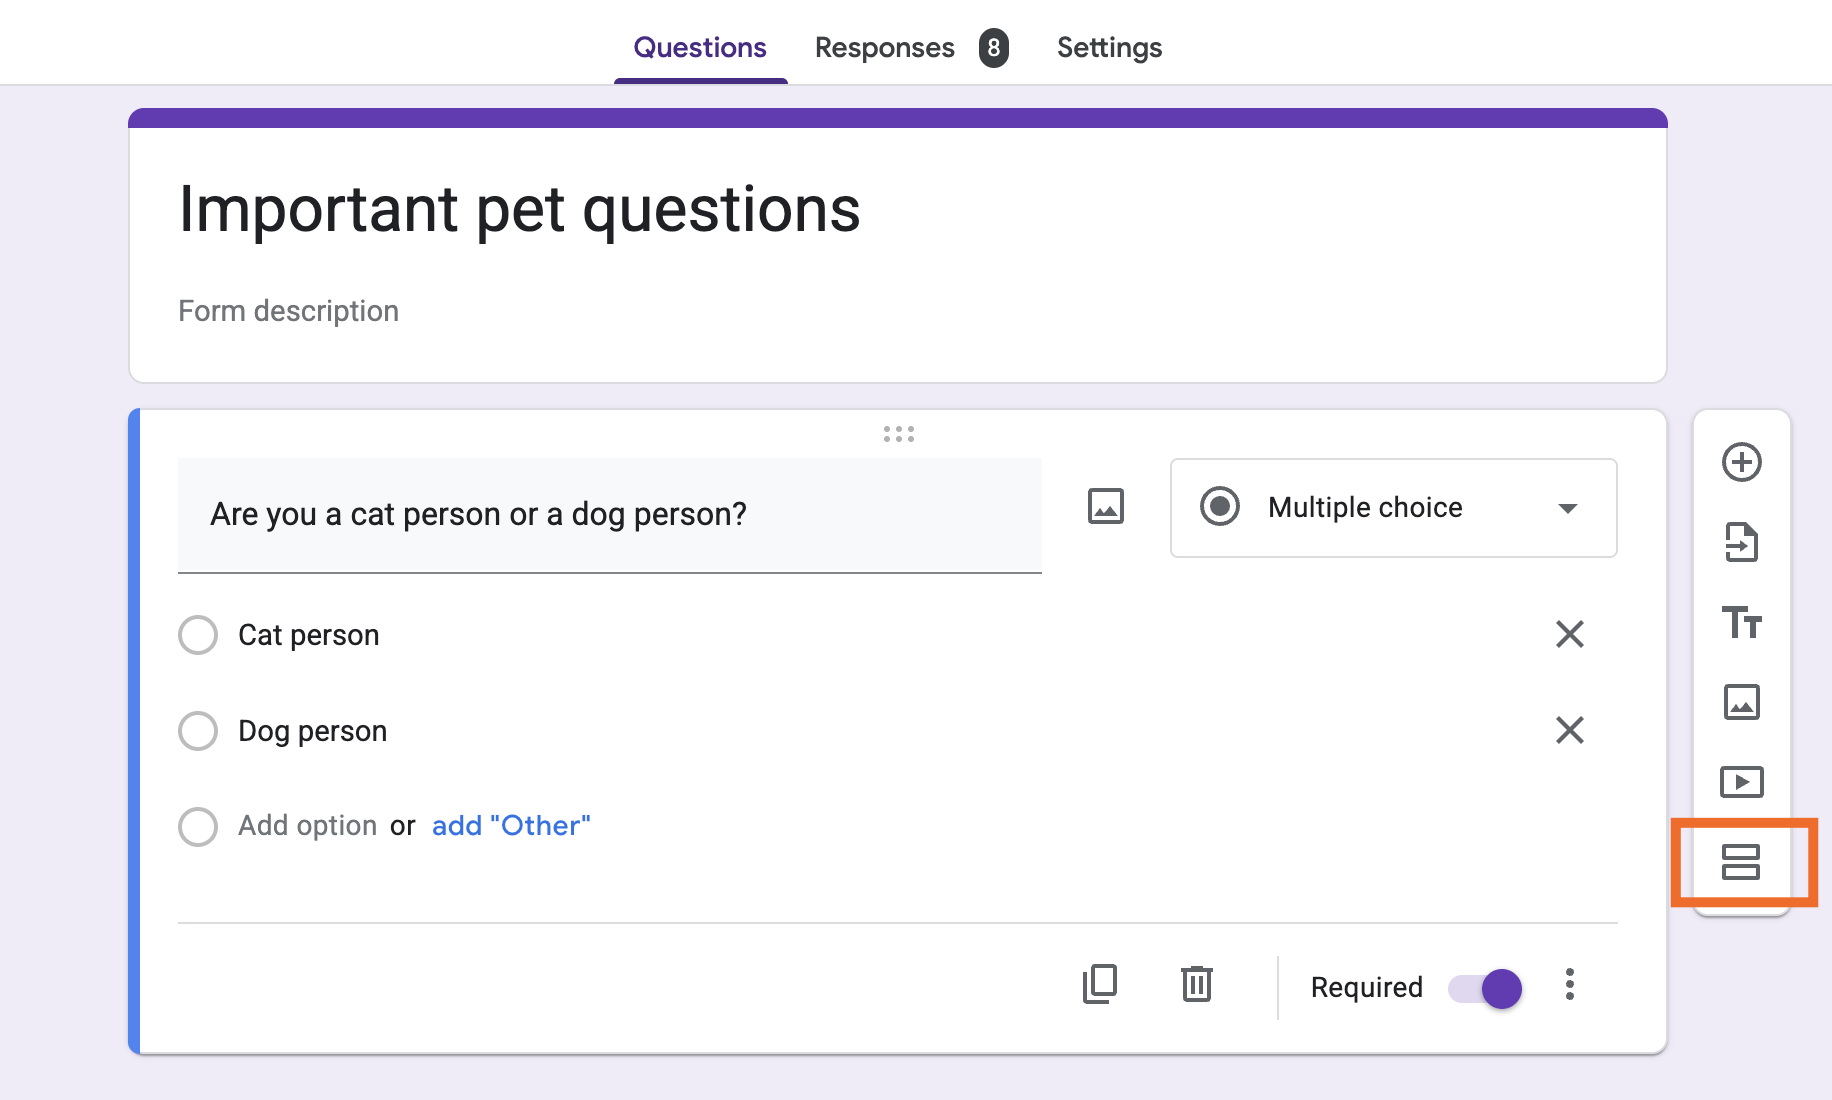
Task: Edit the Dog person option label
Action: pyautogui.click(x=312, y=731)
